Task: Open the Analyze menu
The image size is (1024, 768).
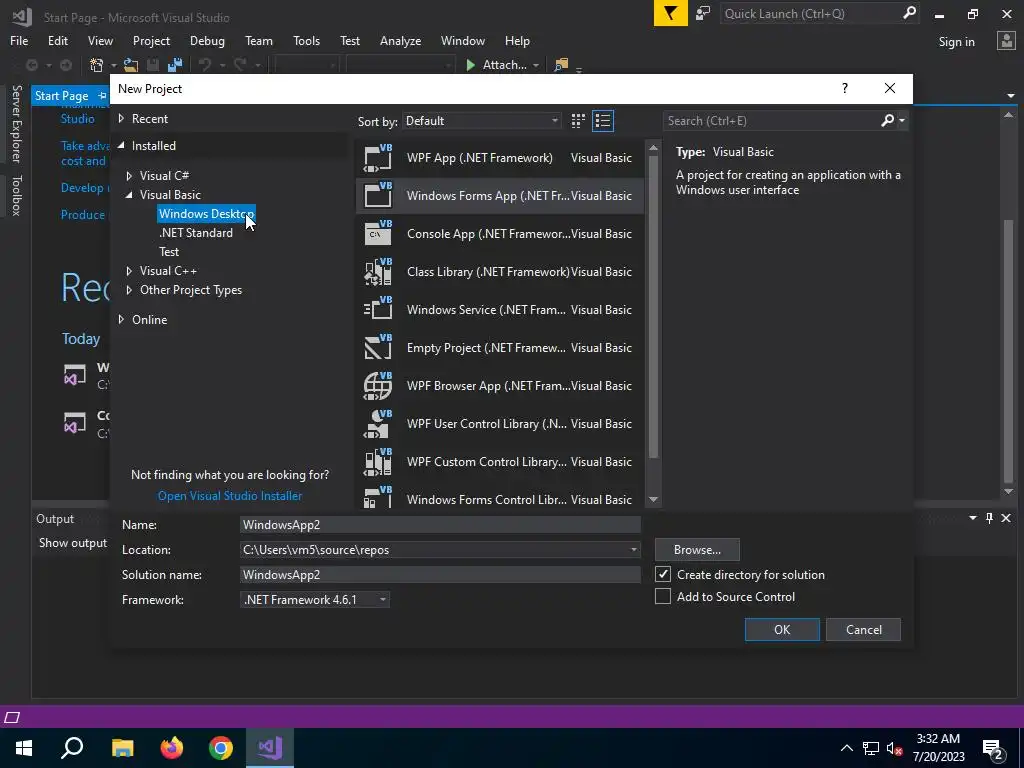Action: click(x=400, y=40)
